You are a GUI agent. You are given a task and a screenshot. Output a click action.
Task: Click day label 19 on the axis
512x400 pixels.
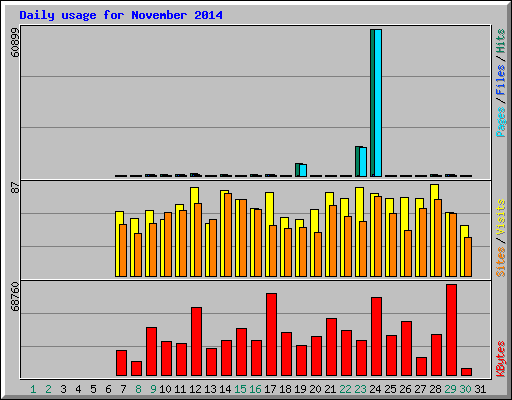pos(300,389)
